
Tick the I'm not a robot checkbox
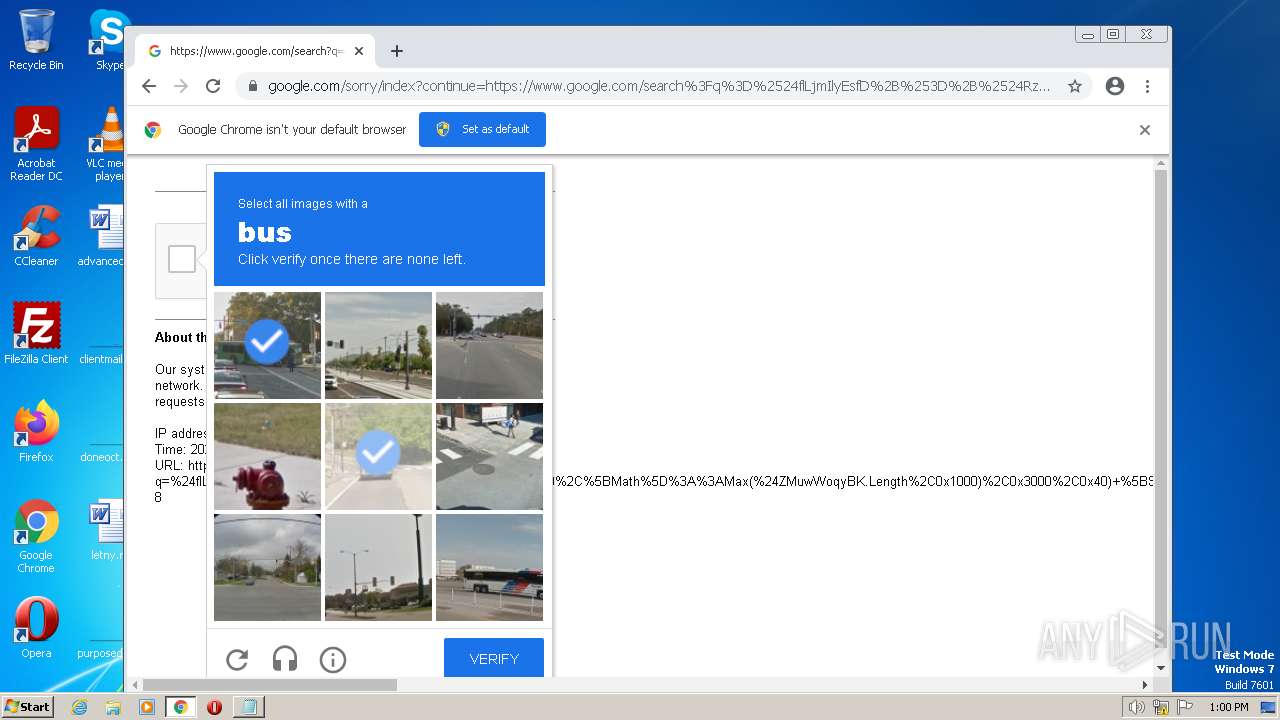click(x=182, y=259)
